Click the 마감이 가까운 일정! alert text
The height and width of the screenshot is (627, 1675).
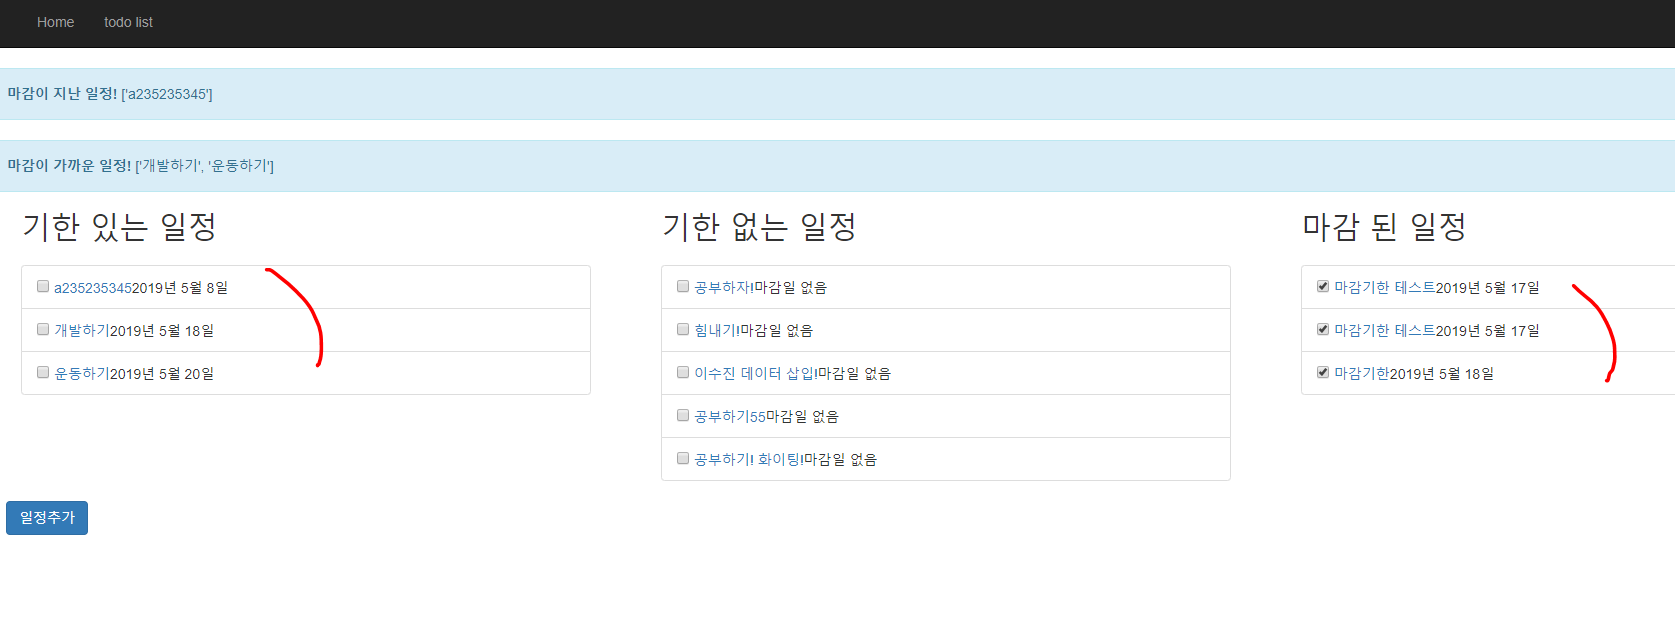click(x=69, y=166)
